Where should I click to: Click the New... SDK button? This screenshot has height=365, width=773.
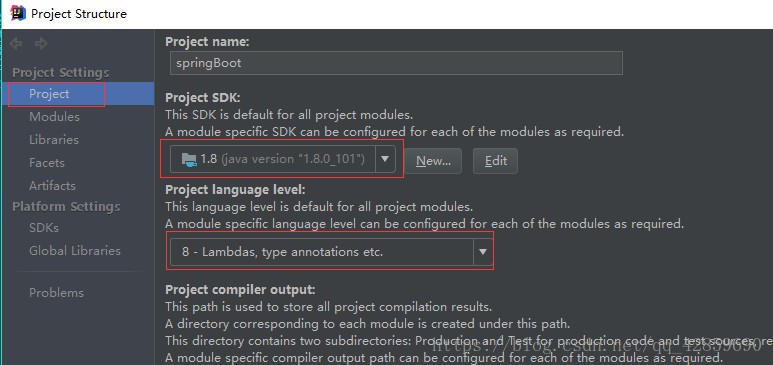(433, 161)
